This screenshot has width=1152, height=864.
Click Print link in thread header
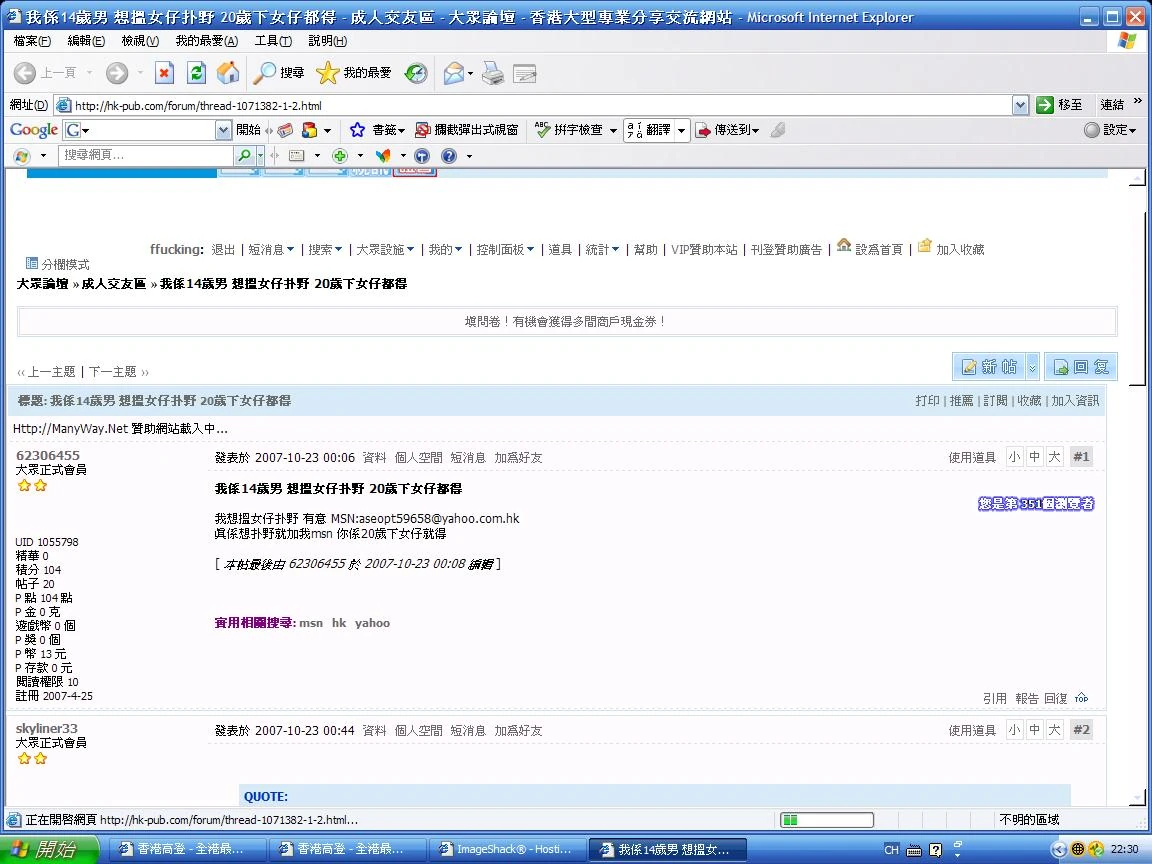927,400
